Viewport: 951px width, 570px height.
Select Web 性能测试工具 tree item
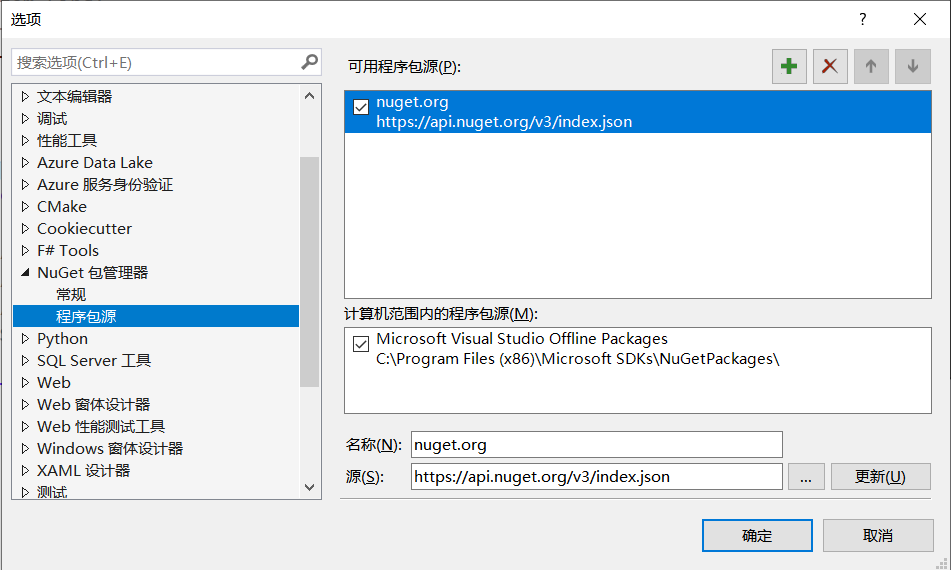pyautogui.click(x=101, y=426)
